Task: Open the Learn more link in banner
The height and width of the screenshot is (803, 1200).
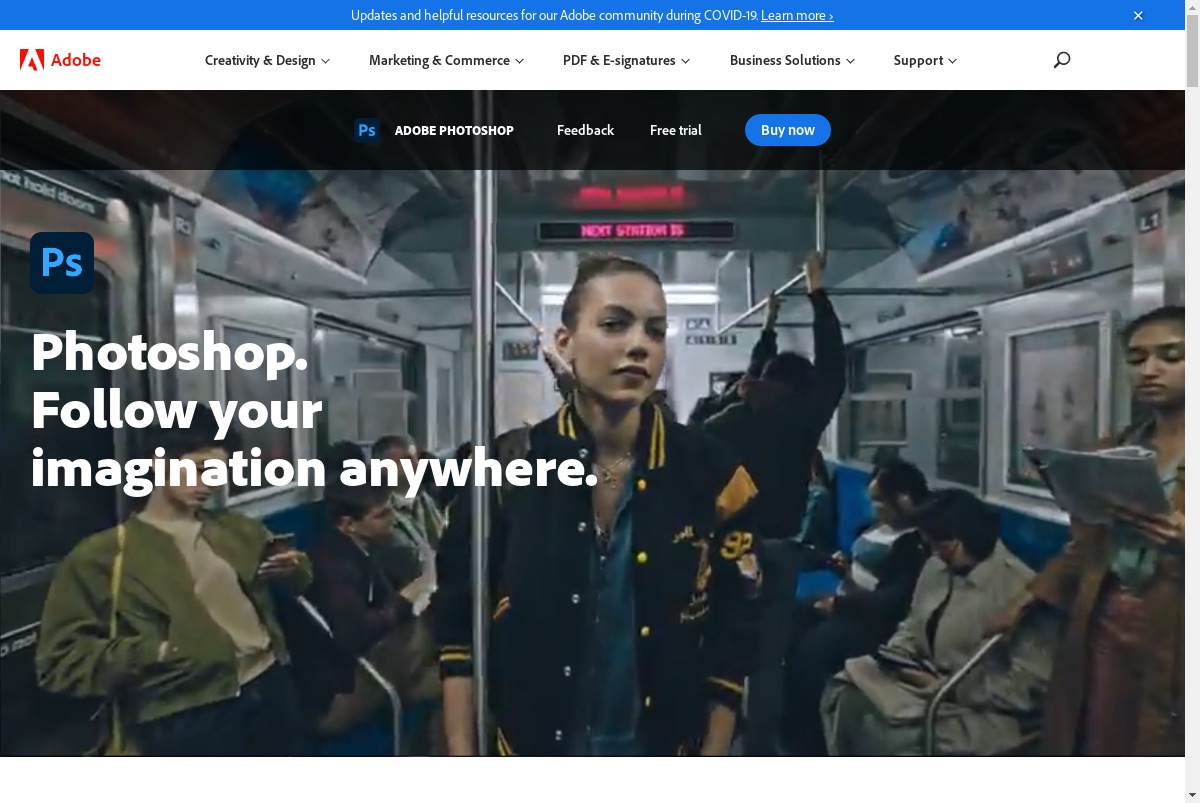Action: [x=797, y=15]
